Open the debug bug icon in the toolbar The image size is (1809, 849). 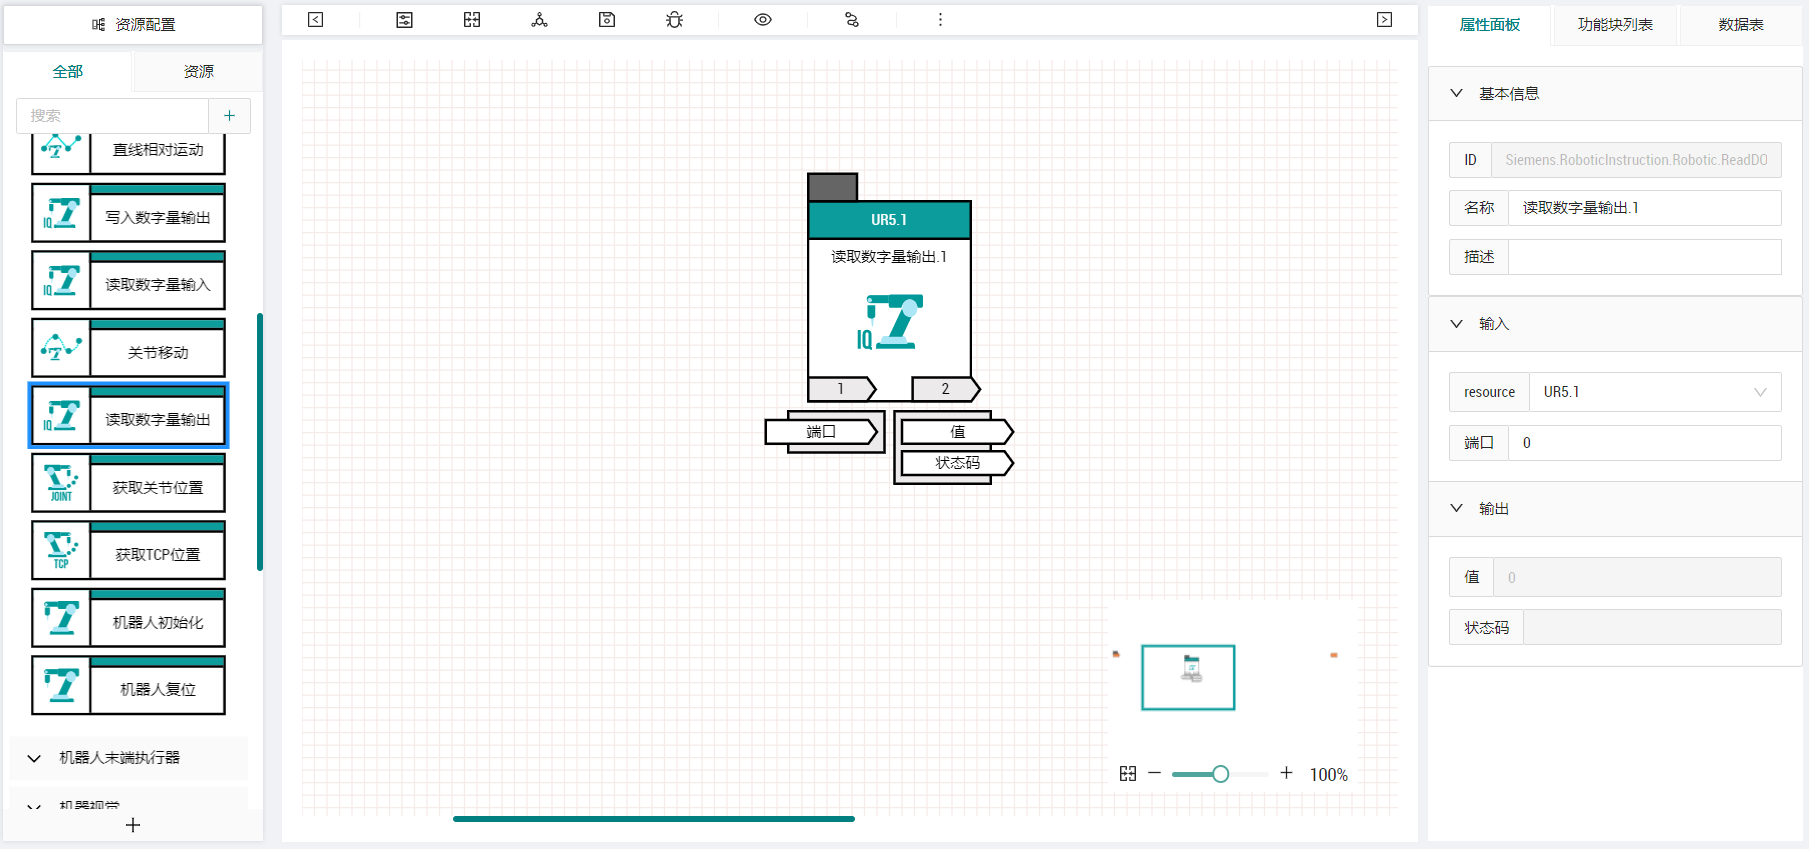click(675, 20)
